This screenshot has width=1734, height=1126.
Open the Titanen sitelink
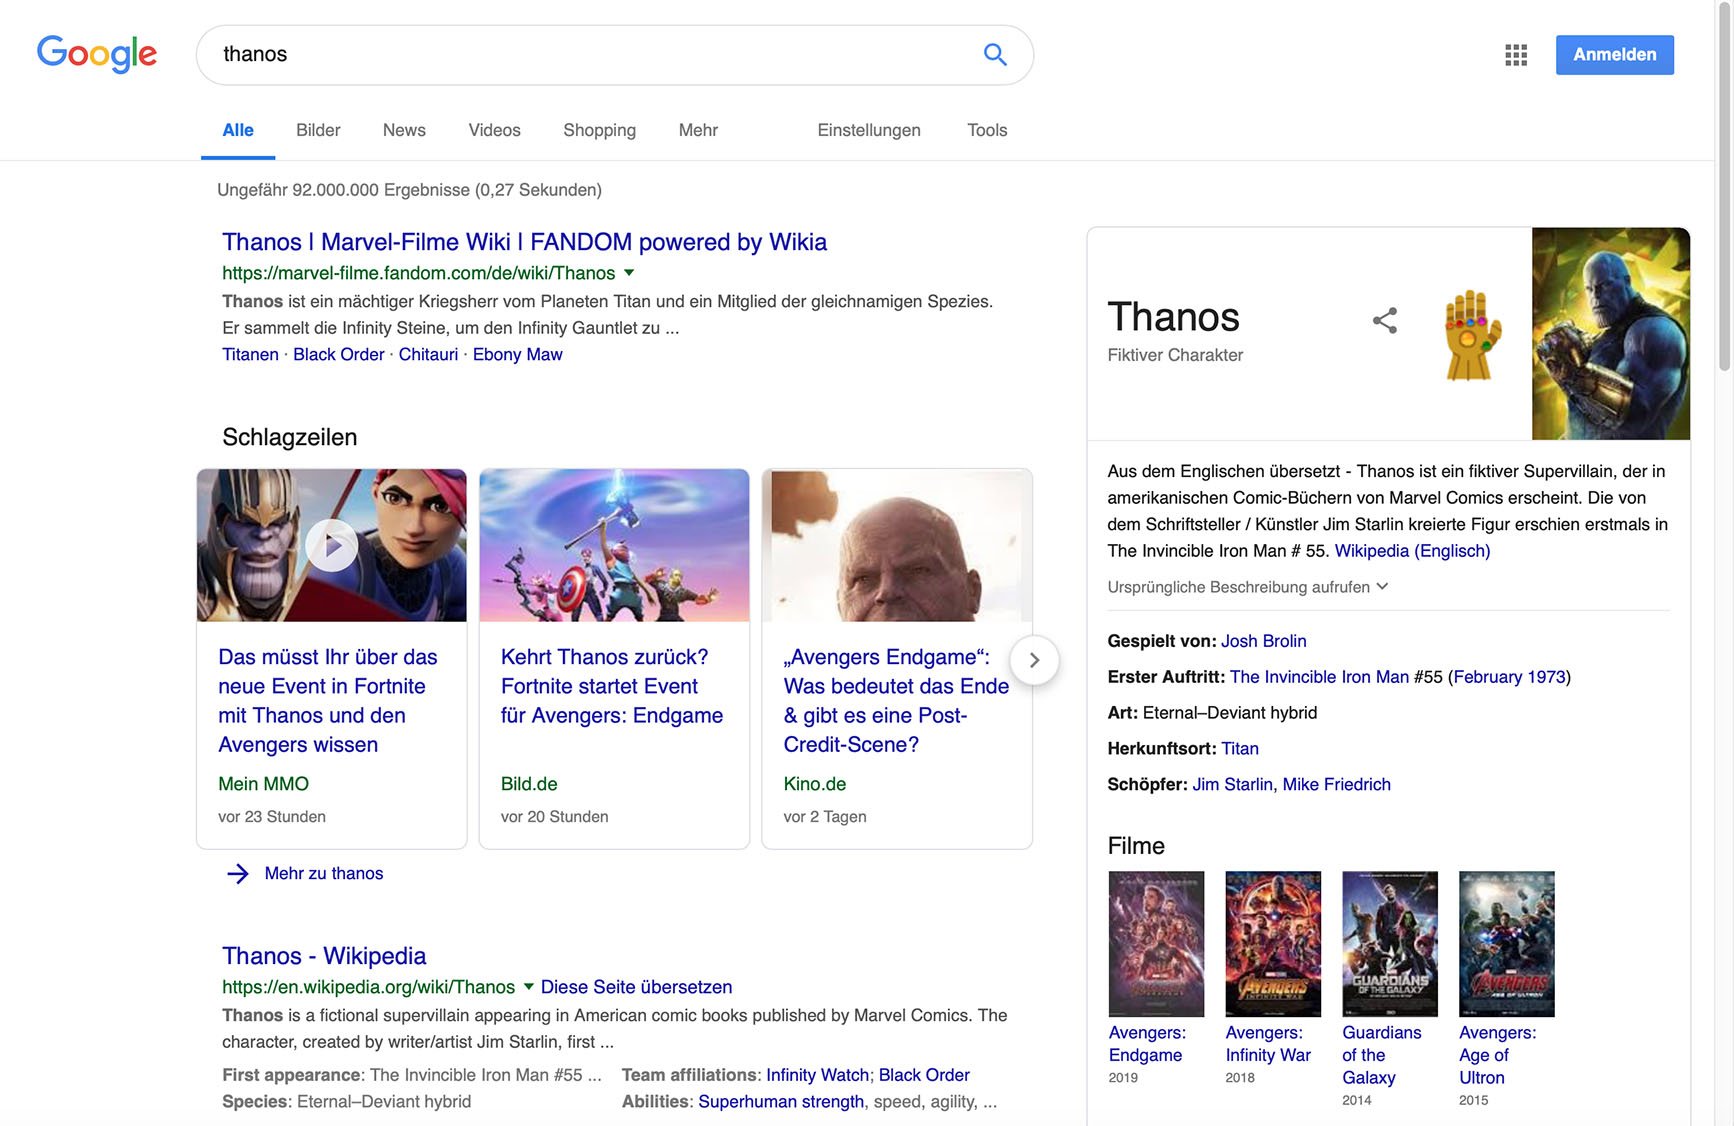[250, 354]
